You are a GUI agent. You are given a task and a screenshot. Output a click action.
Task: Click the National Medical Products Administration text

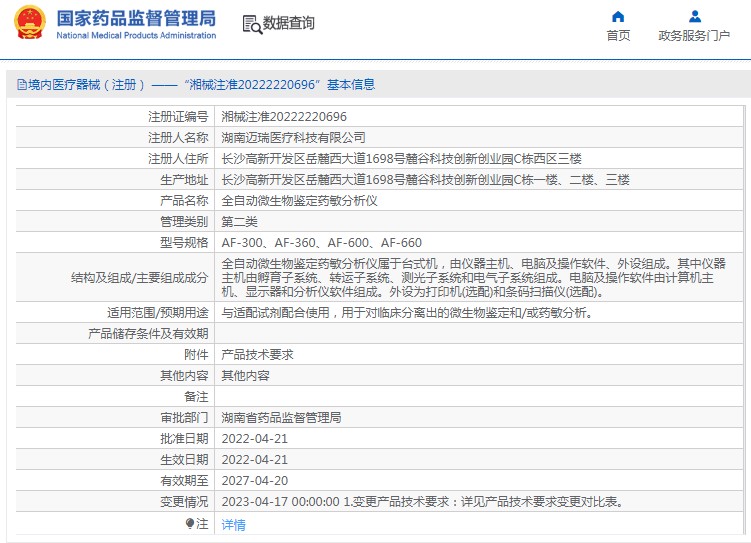coord(136,35)
